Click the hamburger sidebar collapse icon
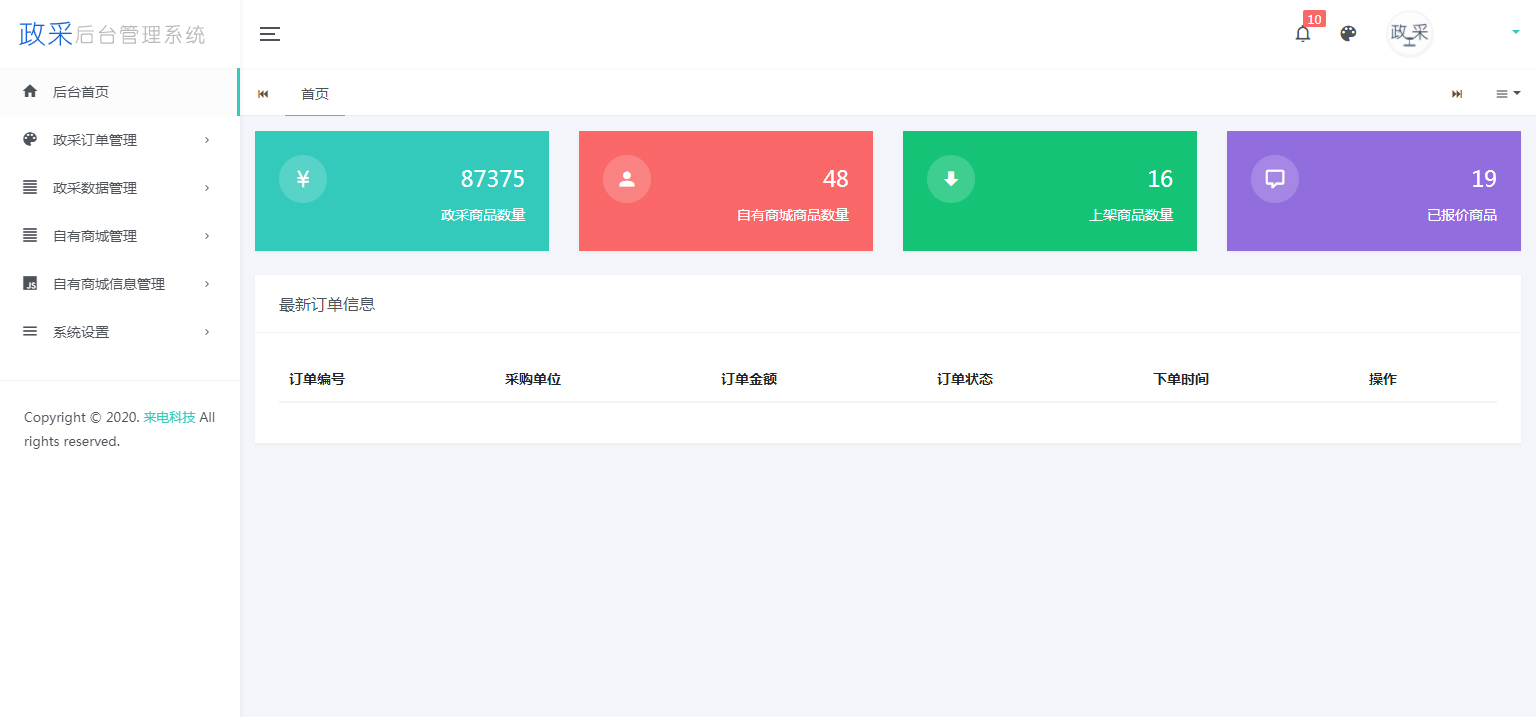 coord(270,34)
